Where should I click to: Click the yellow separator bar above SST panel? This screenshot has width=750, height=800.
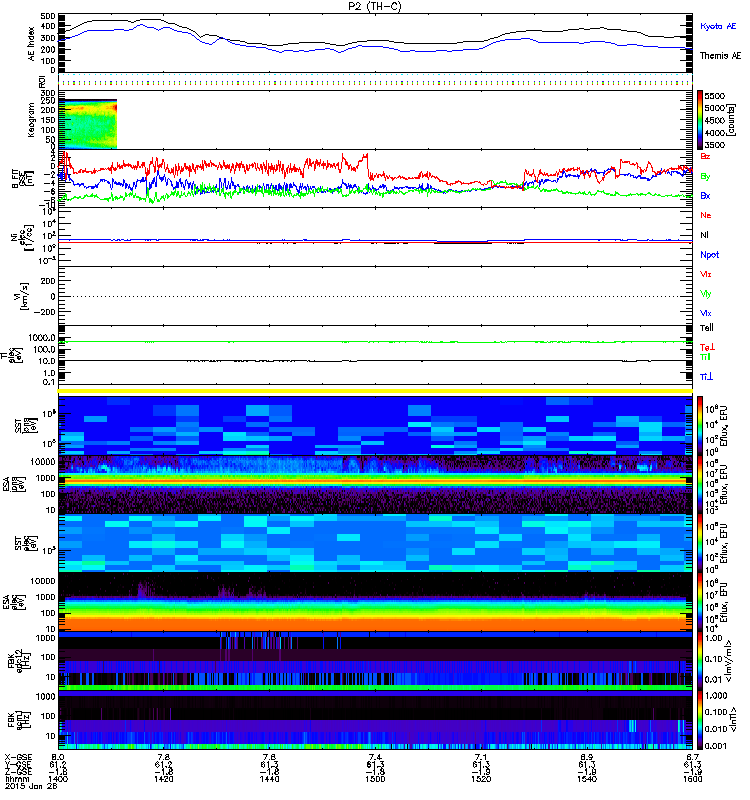click(x=375, y=391)
